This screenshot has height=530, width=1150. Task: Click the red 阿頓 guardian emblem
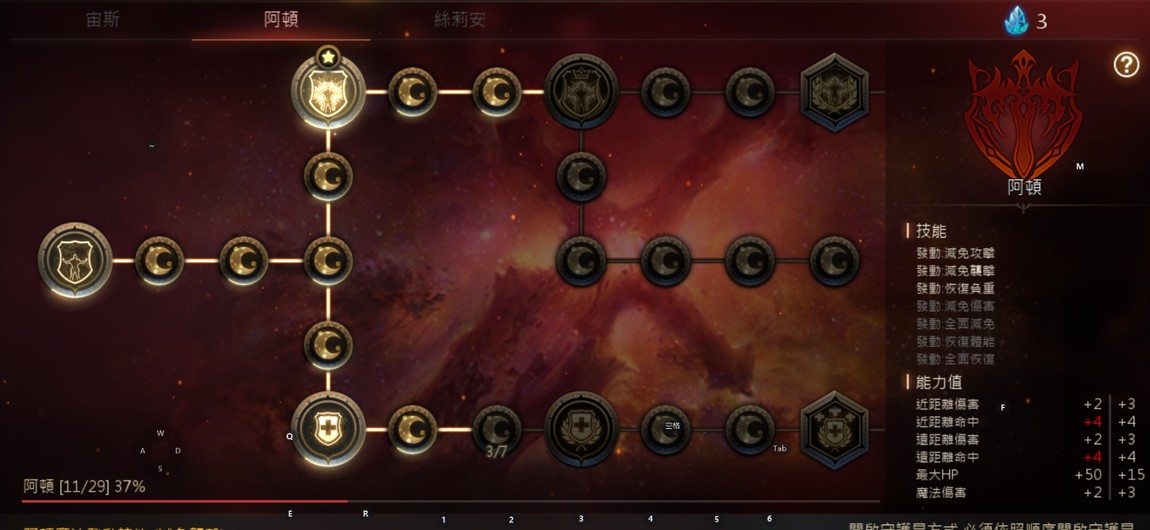[1023, 112]
